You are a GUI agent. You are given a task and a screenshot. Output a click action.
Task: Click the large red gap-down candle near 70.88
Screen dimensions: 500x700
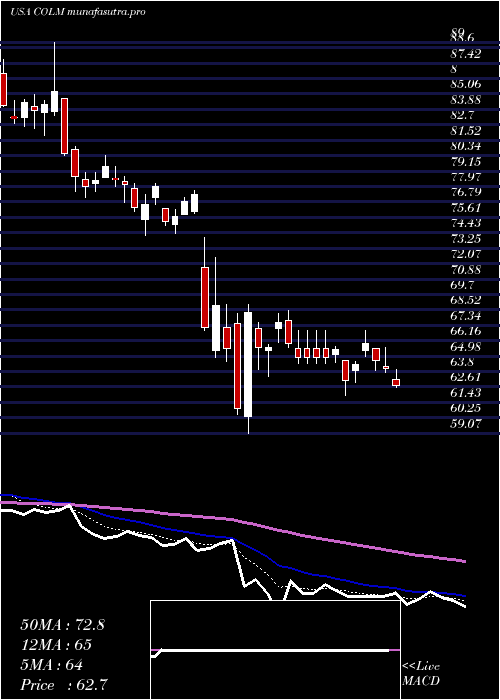204,297
